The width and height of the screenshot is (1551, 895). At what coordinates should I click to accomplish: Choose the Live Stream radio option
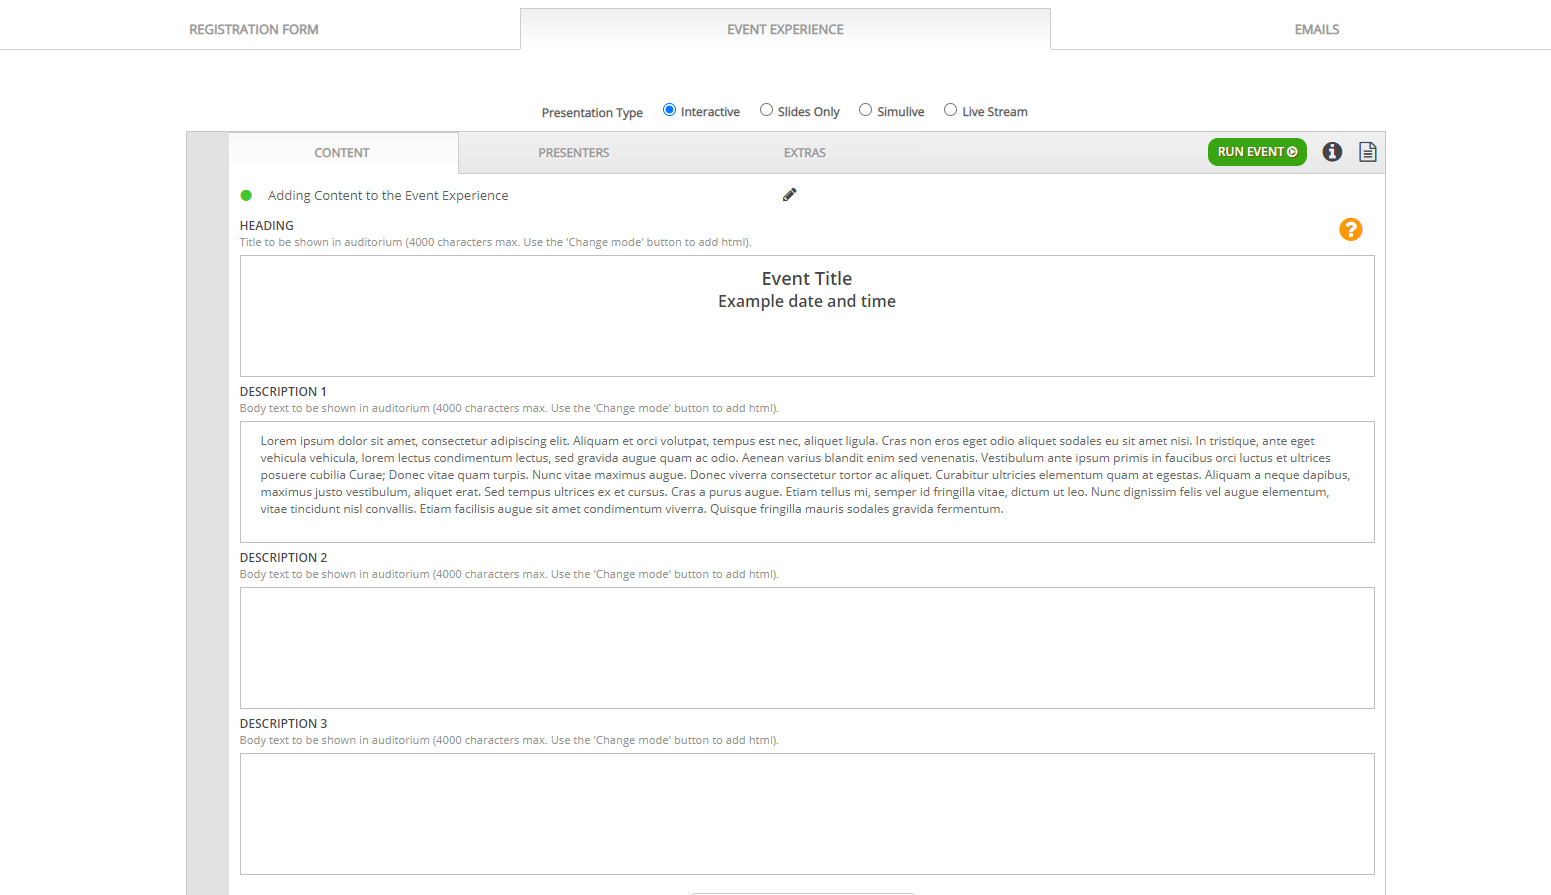(950, 110)
